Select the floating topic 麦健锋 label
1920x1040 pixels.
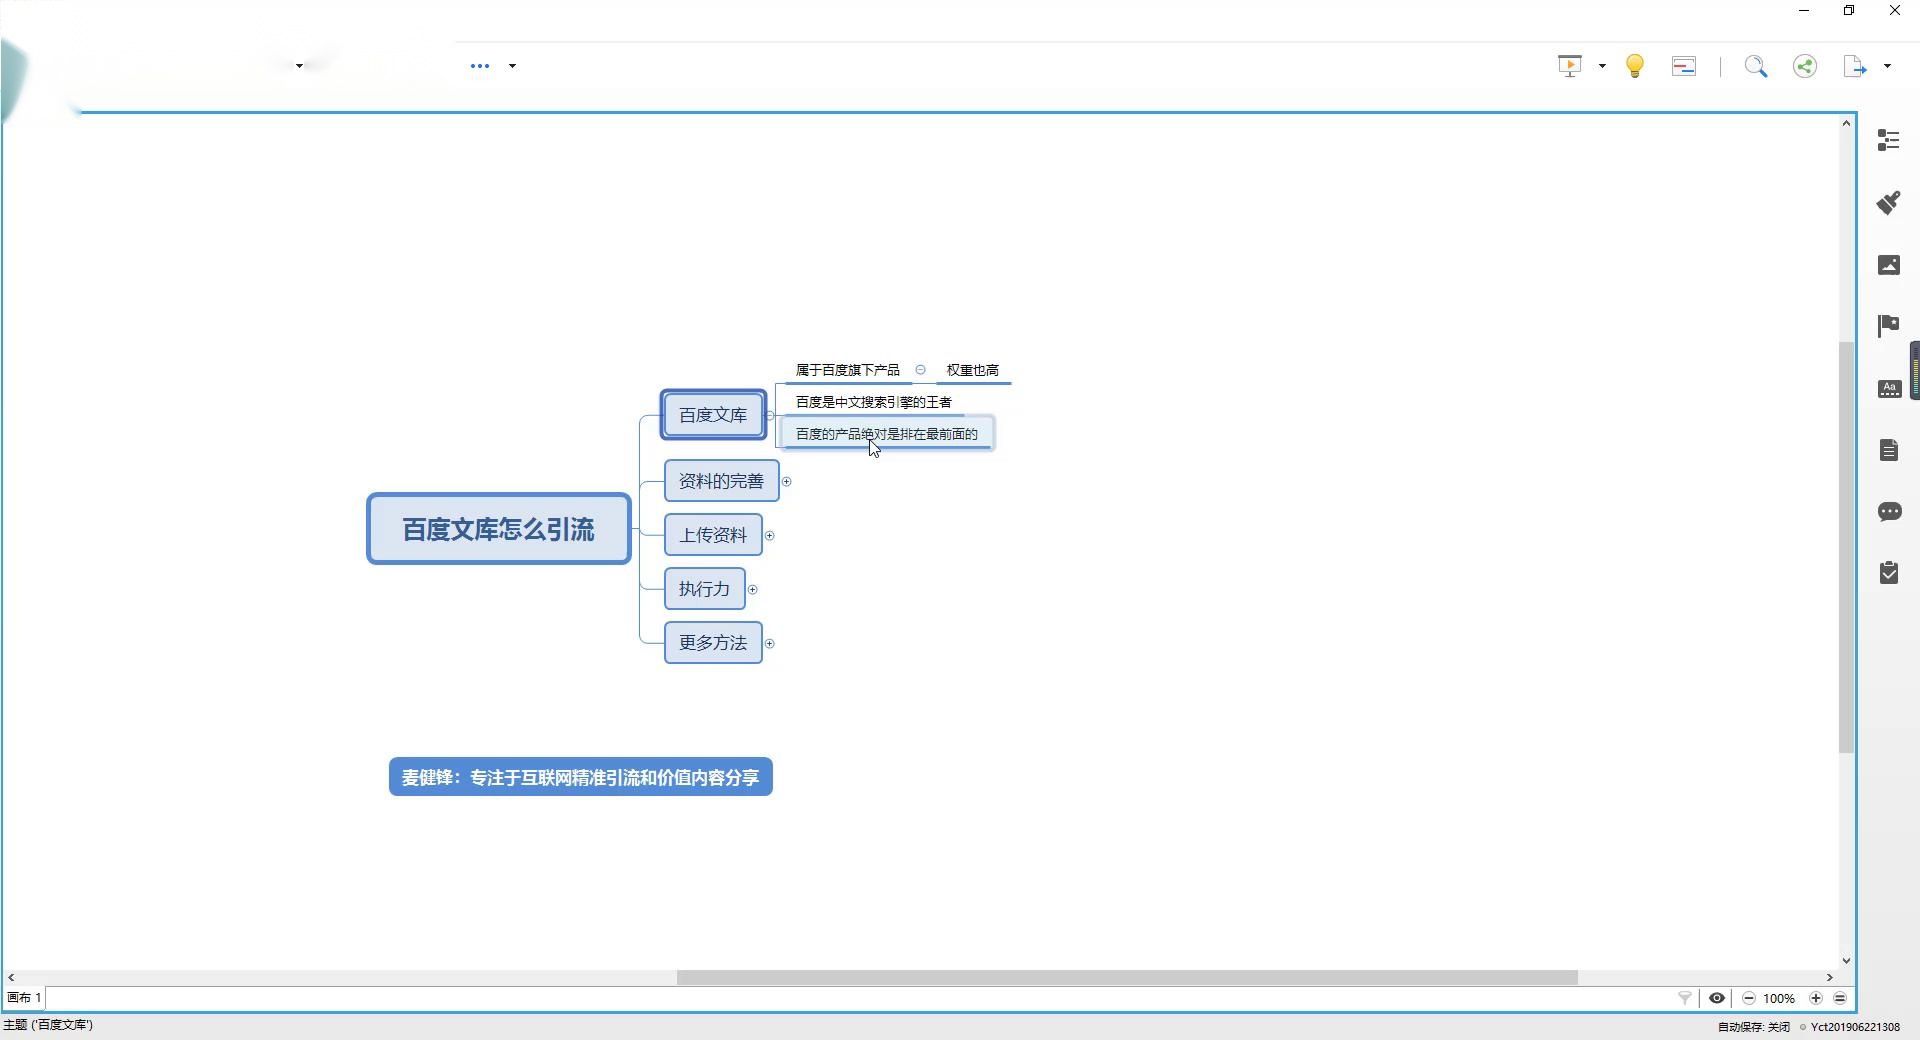[581, 777]
